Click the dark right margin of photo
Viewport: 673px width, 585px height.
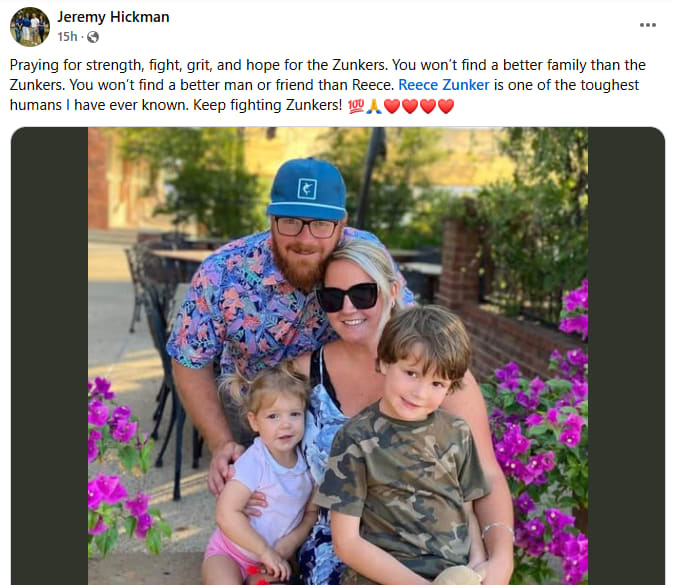coord(626,356)
